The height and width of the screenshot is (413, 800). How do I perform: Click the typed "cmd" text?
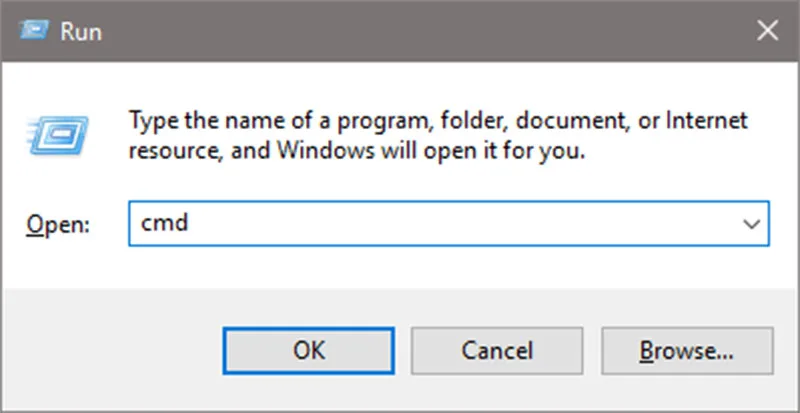(x=164, y=223)
